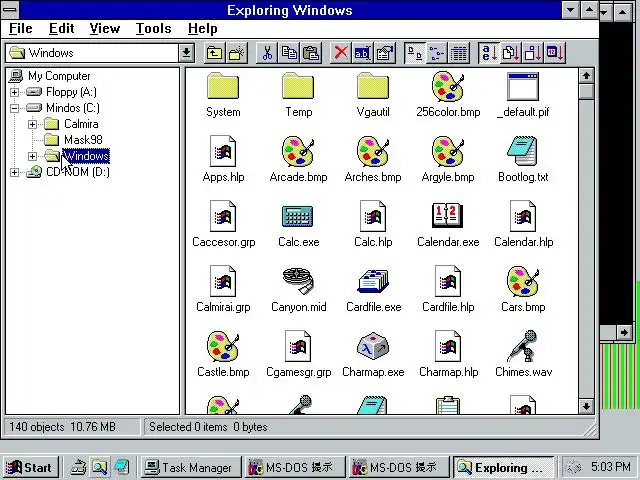The height and width of the screenshot is (480, 640).
Task: Switch to Task Manager taskbar button
Action: 190,467
